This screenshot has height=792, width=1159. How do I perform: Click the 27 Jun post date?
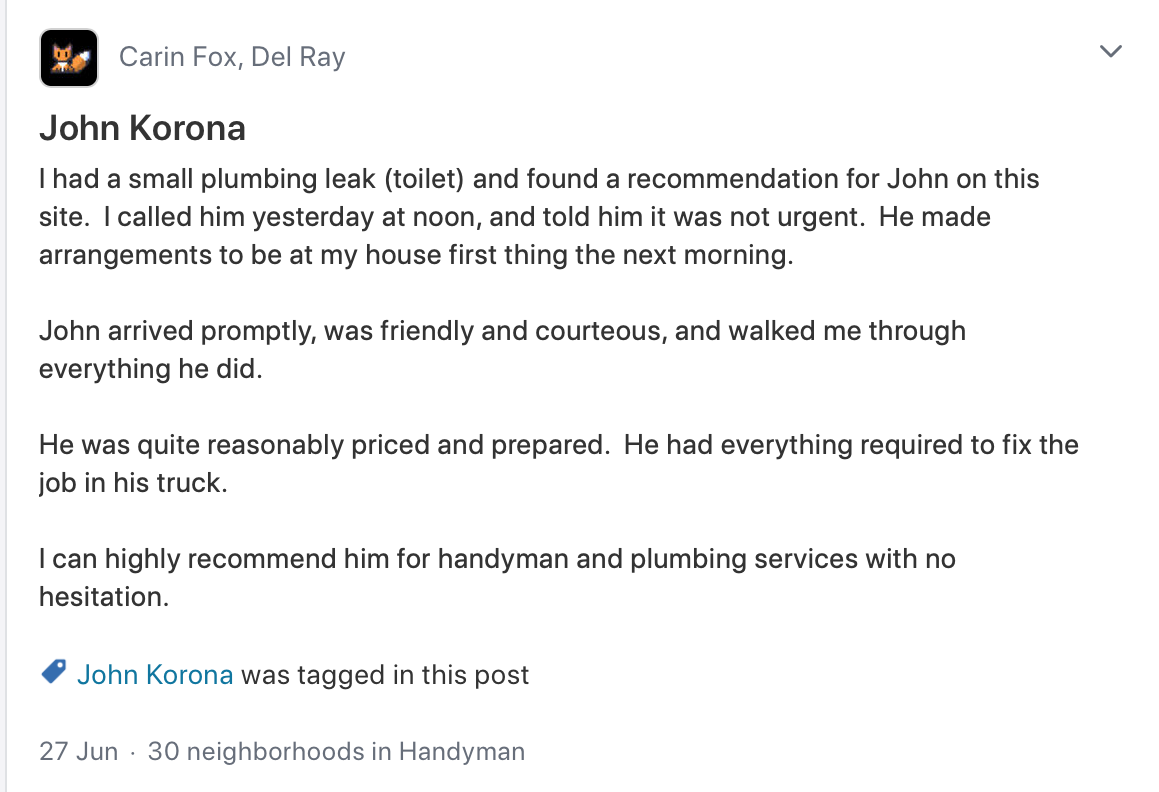(78, 751)
